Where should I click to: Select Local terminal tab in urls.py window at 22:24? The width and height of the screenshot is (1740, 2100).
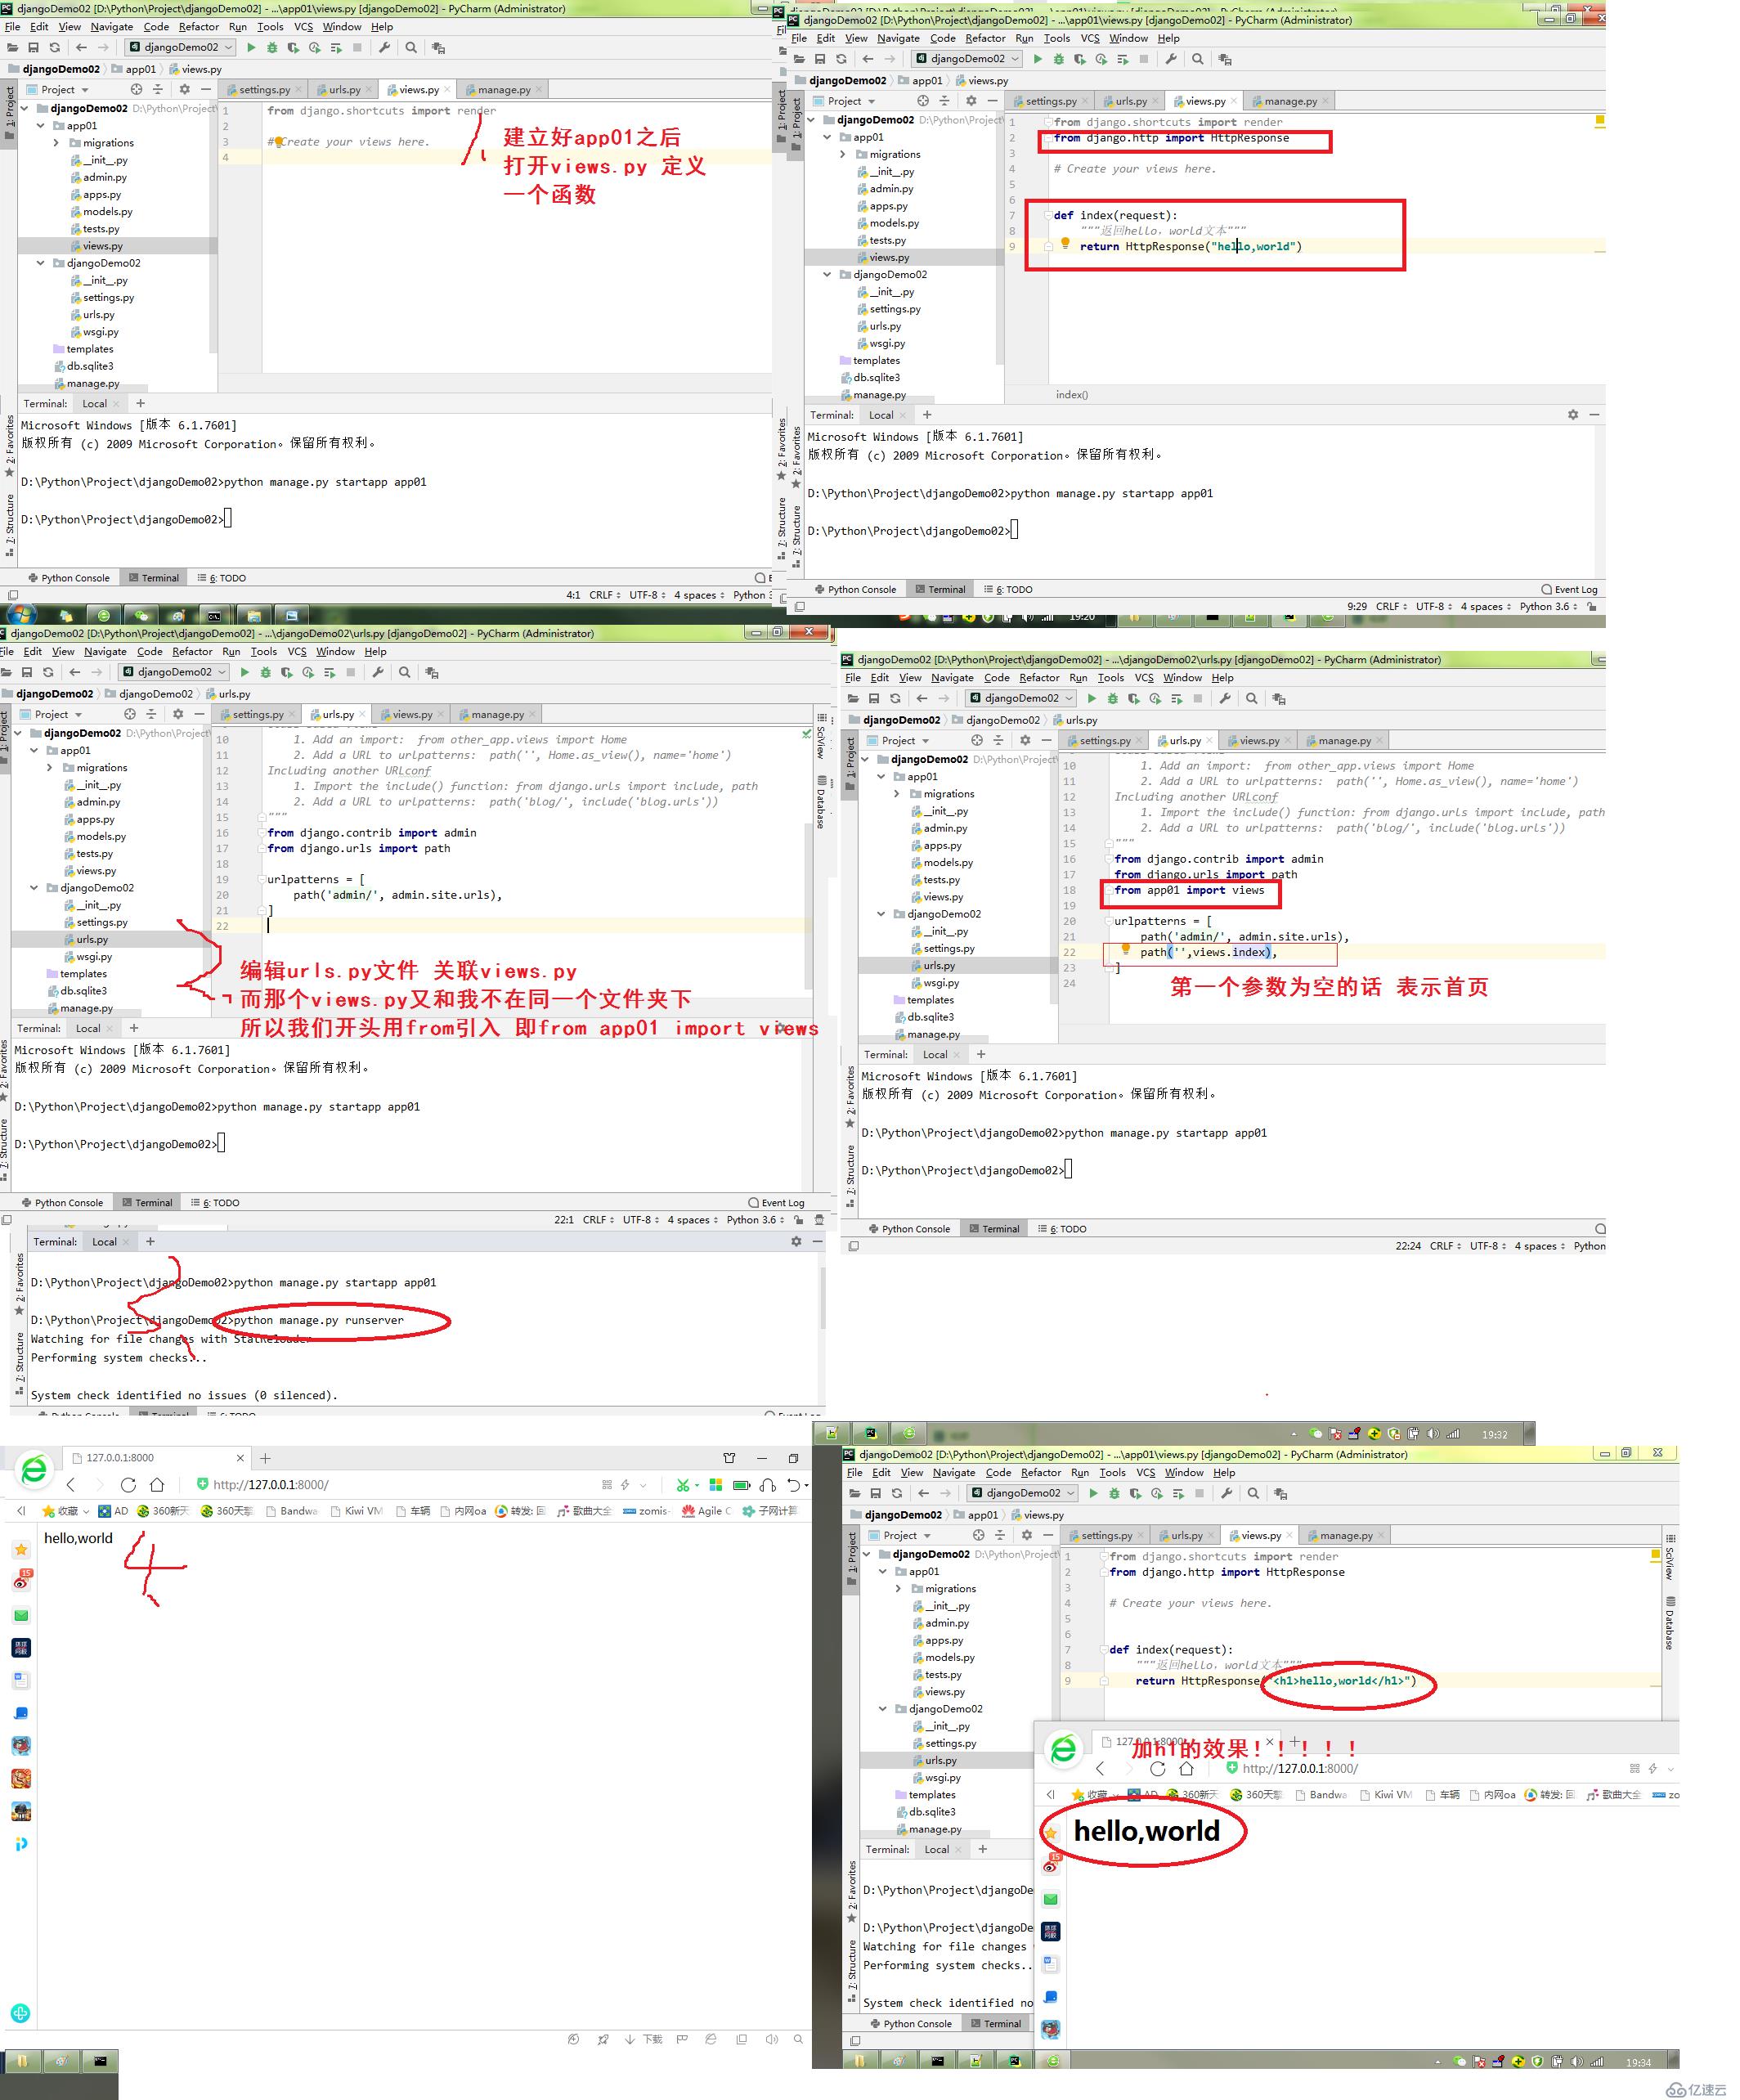(935, 1054)
